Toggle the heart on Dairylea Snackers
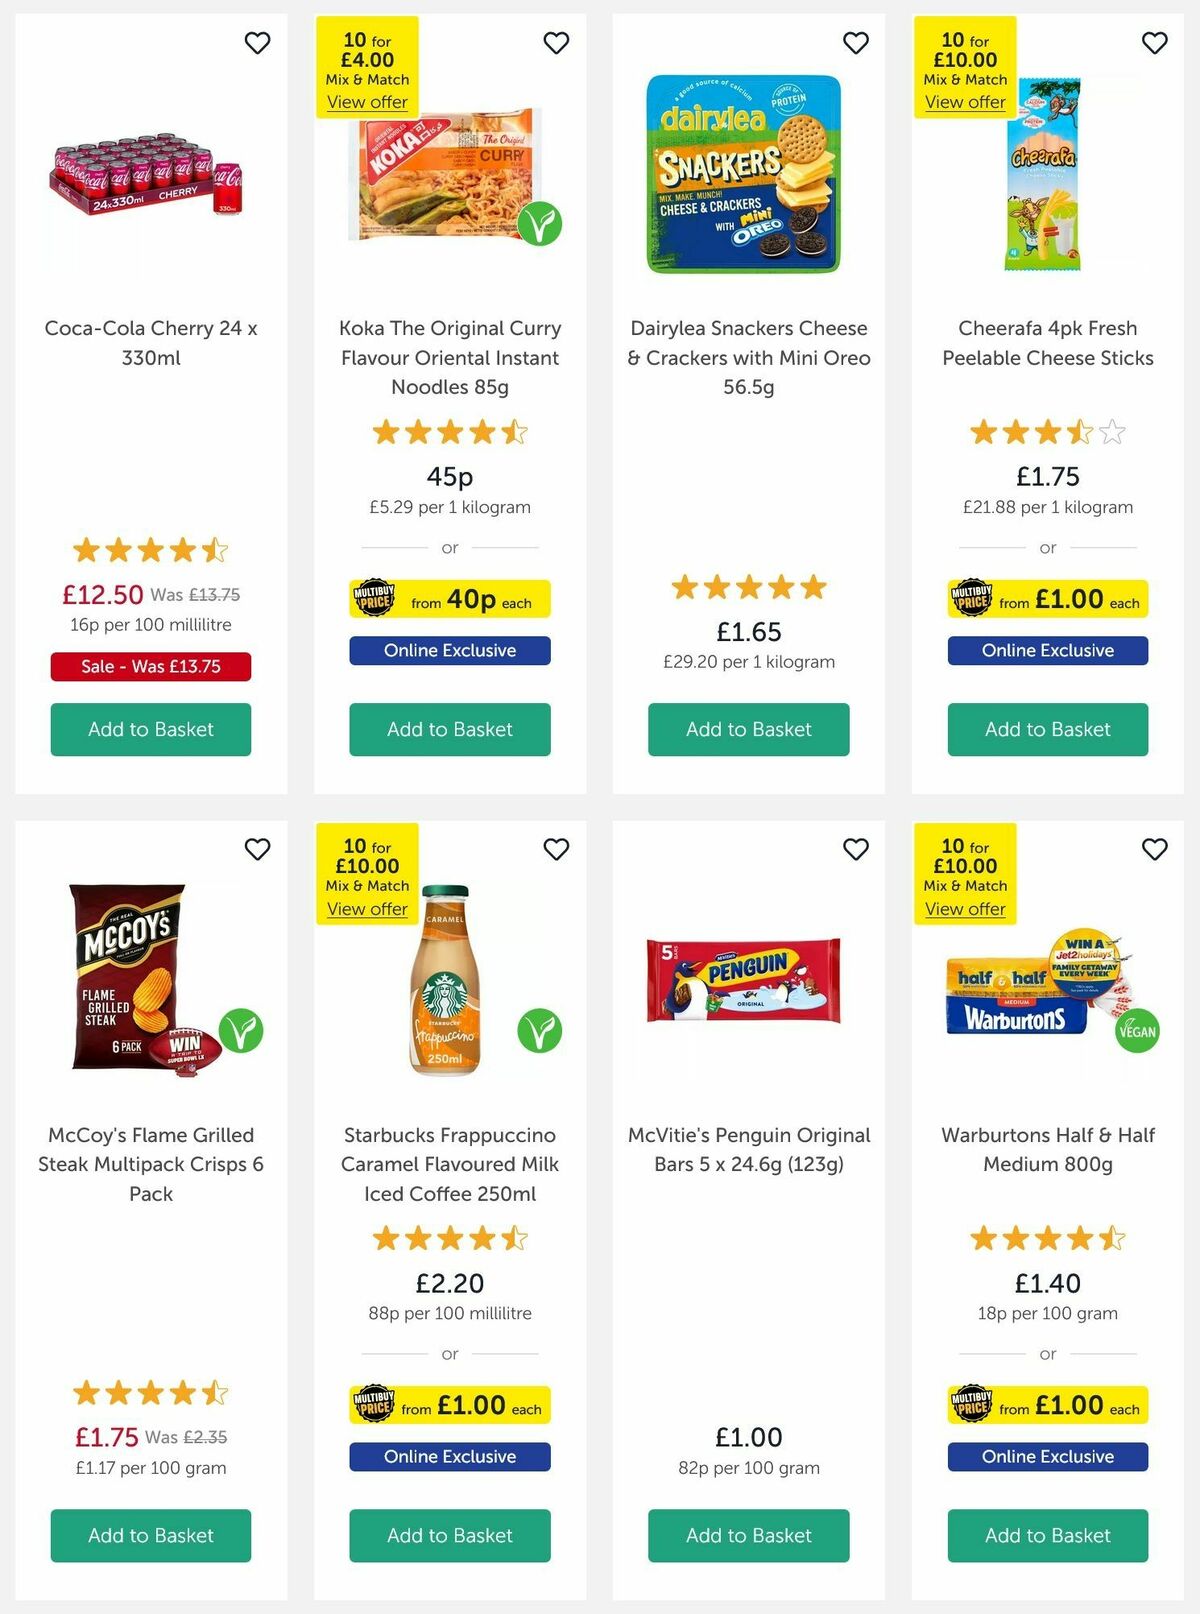The width and height of the screenshot is (1200, 1614). tap(856, 44)
